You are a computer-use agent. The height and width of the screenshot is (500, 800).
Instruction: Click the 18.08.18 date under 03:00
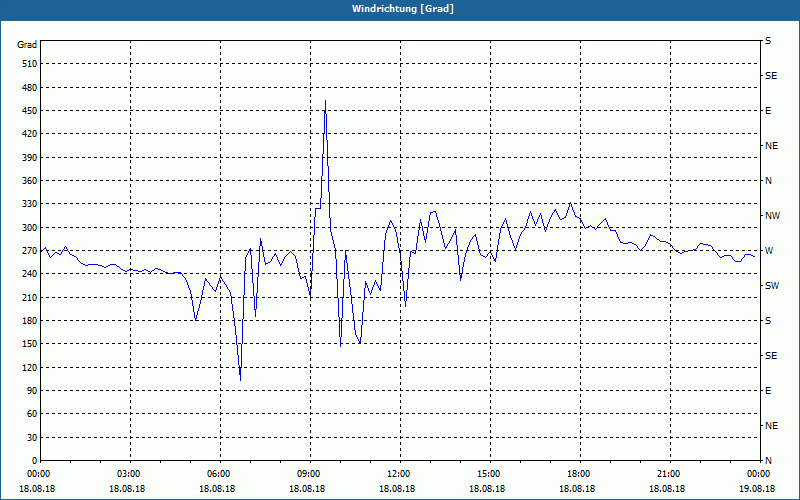127,489
